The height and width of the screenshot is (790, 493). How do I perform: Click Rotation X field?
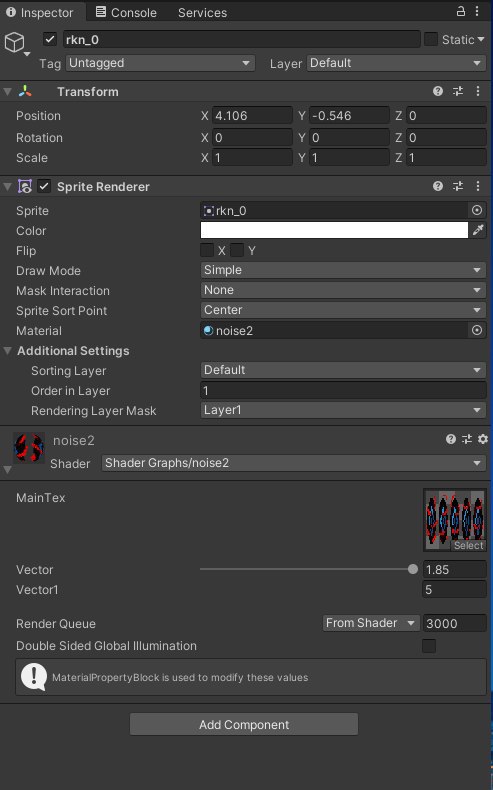coord(252,137)
